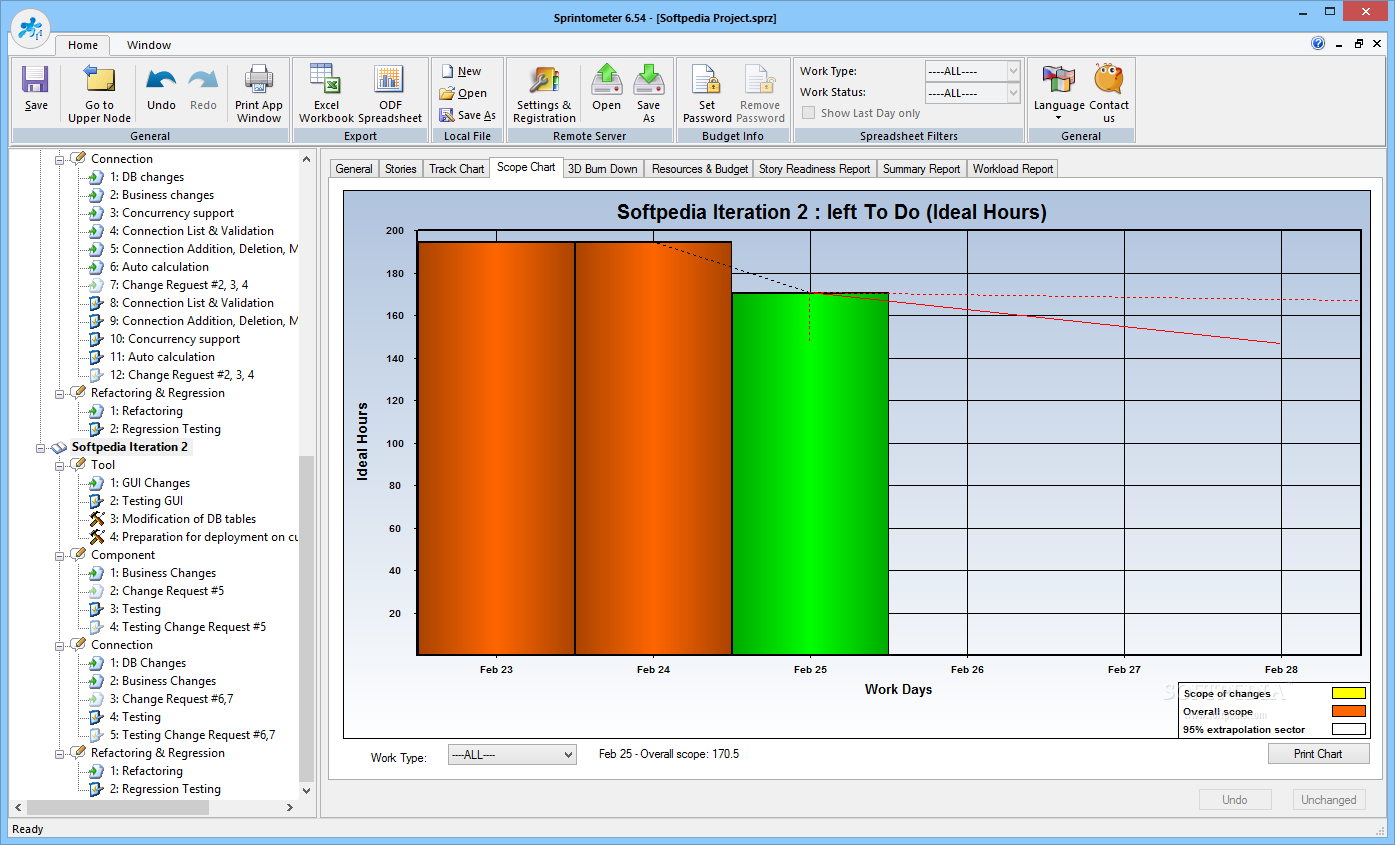Open Print App Window
This screenshot has width=1395, height=845.
(x=259, y=94)
